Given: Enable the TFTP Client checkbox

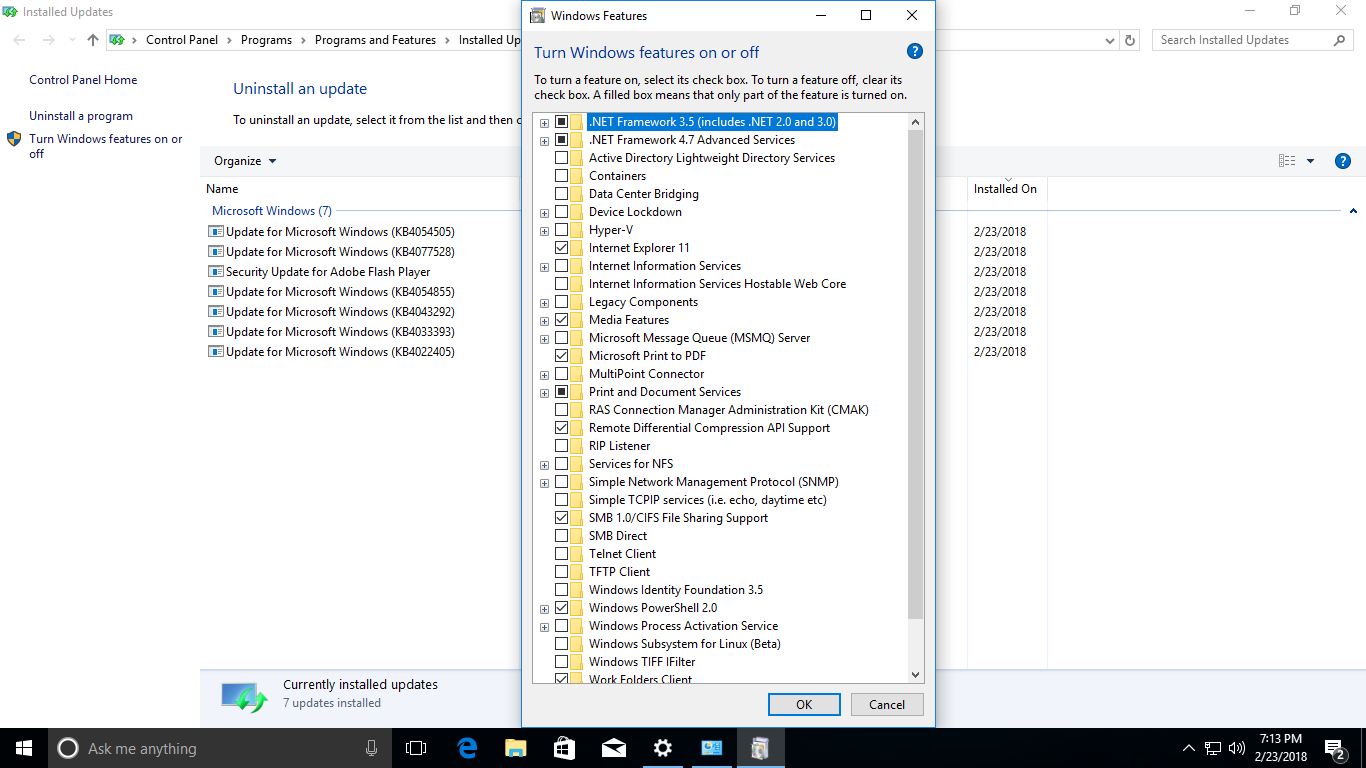Looking at the screenshot, I should (562, 572).
